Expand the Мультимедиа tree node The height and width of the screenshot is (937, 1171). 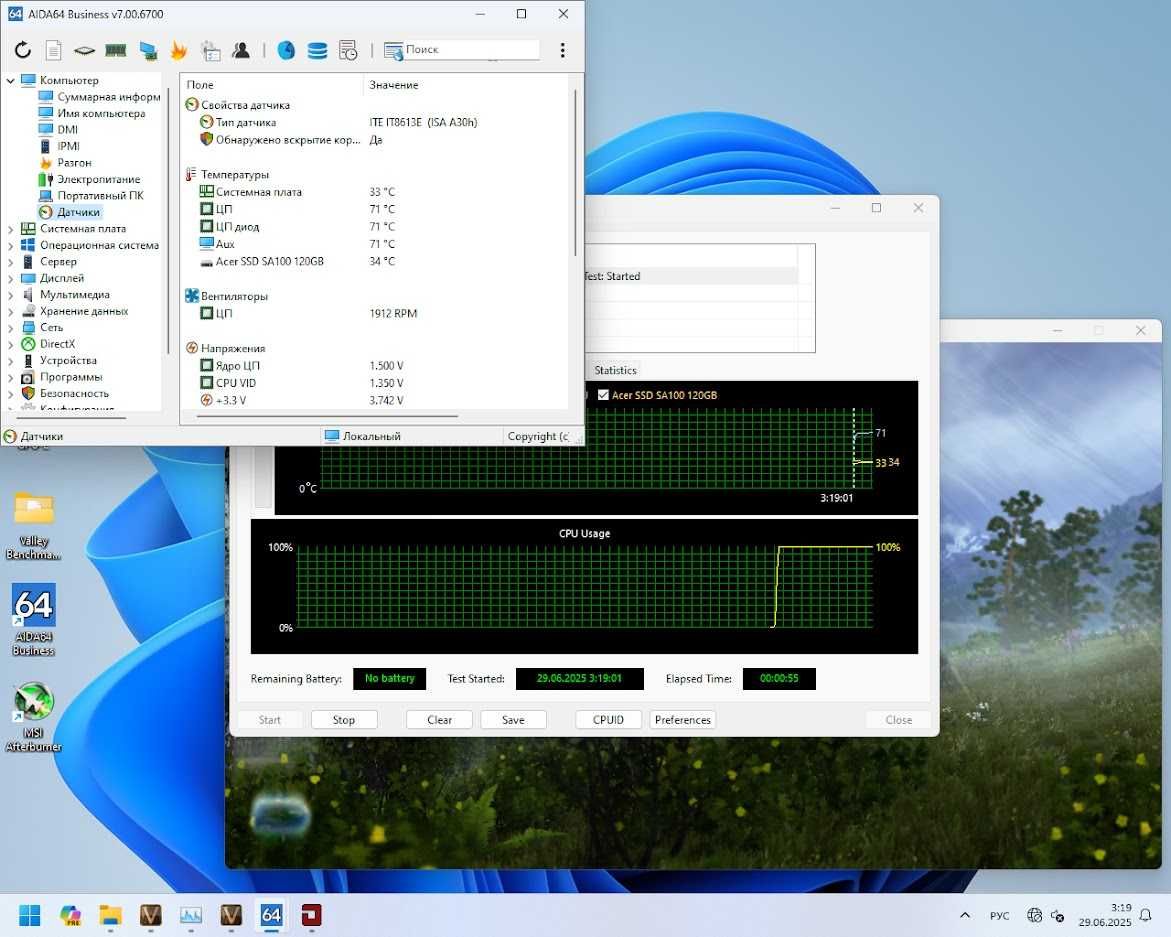[10, 294]
